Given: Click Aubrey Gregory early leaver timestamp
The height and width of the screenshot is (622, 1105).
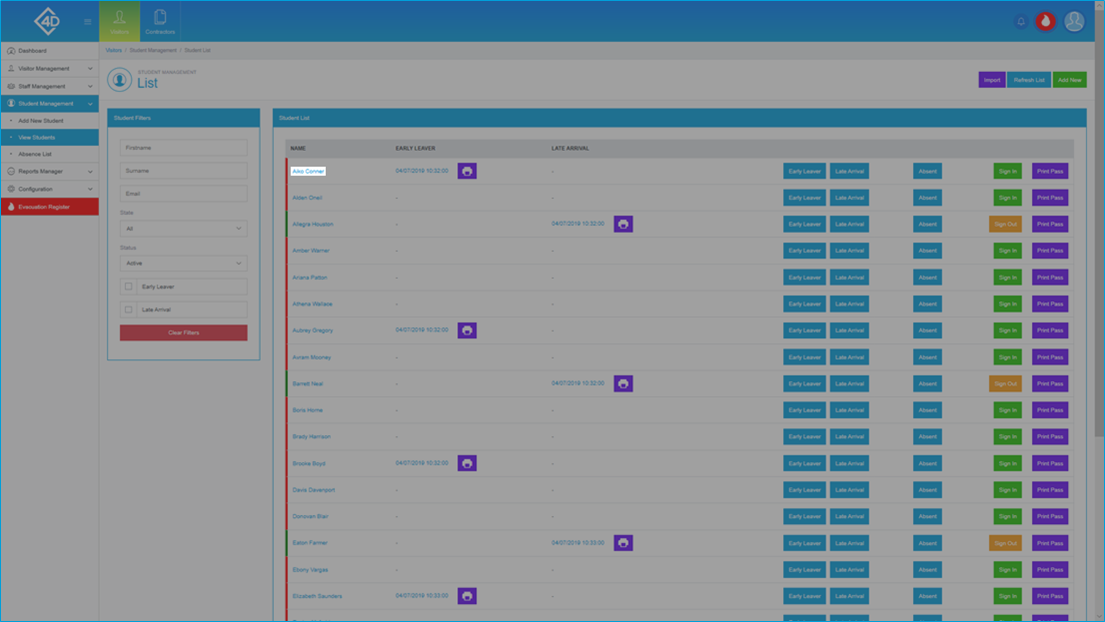Looking at the screenshot, I should pyautogui.click(x=421, y=330).
